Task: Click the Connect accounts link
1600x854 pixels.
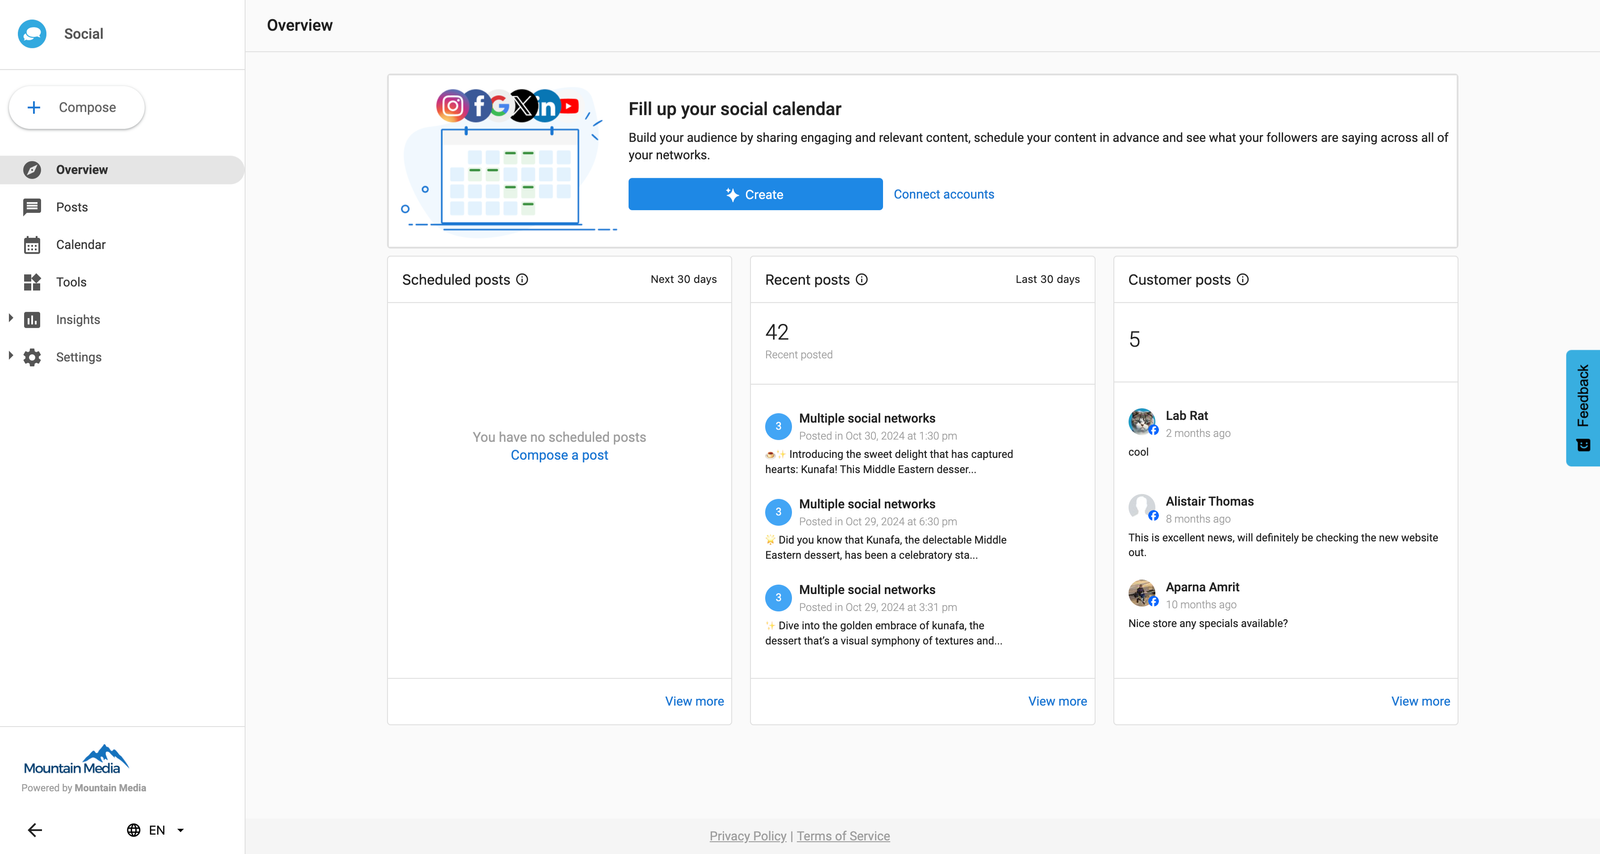Action: pyautogui.click(x=943, y=195)
